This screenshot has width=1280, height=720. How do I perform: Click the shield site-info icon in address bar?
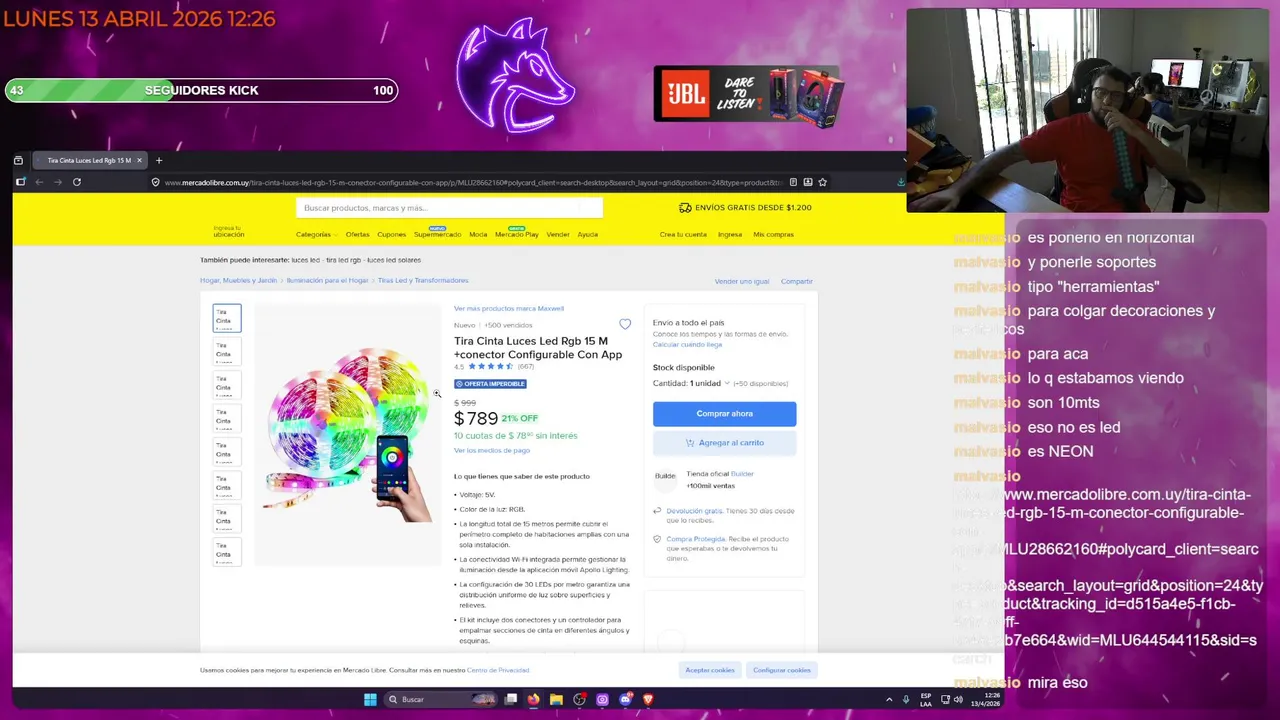pyautogui.click(x=155, y=182)
